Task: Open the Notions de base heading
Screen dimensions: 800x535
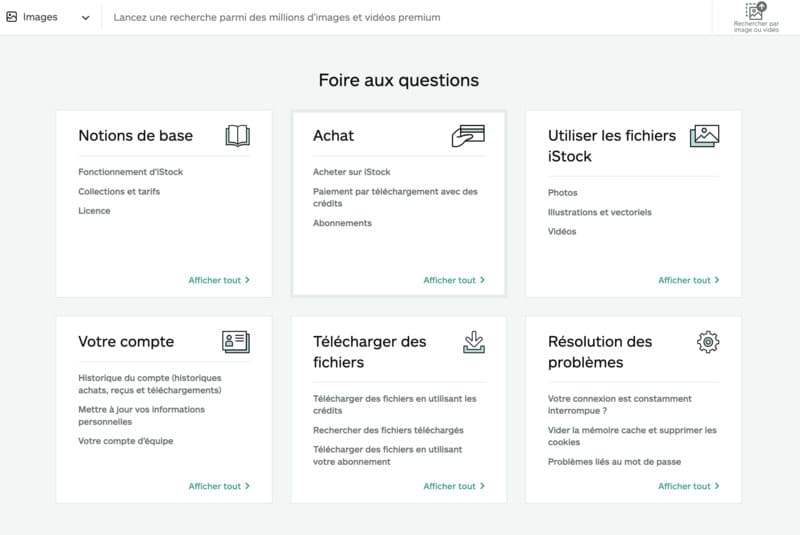Action: click(136, 136)
